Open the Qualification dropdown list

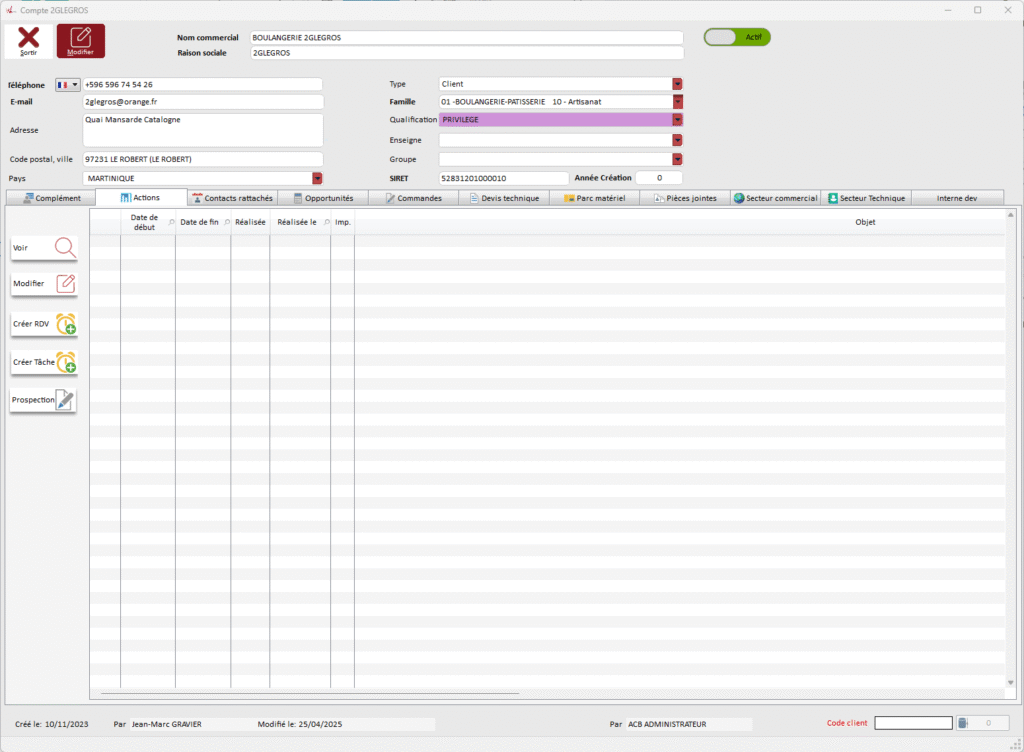(x=677, y=120)
